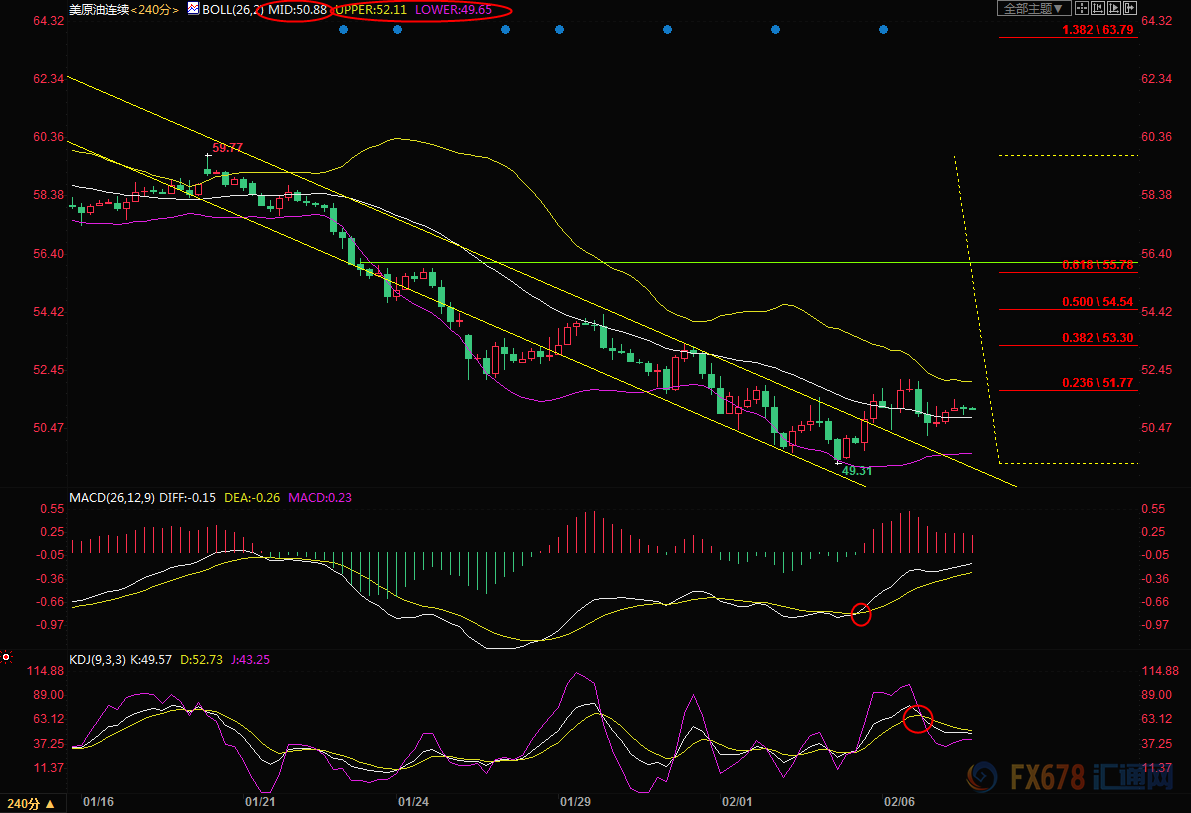Click the red flashing alert icon left of KDJ
1191x813 pixels.
[x=6, y=657]
